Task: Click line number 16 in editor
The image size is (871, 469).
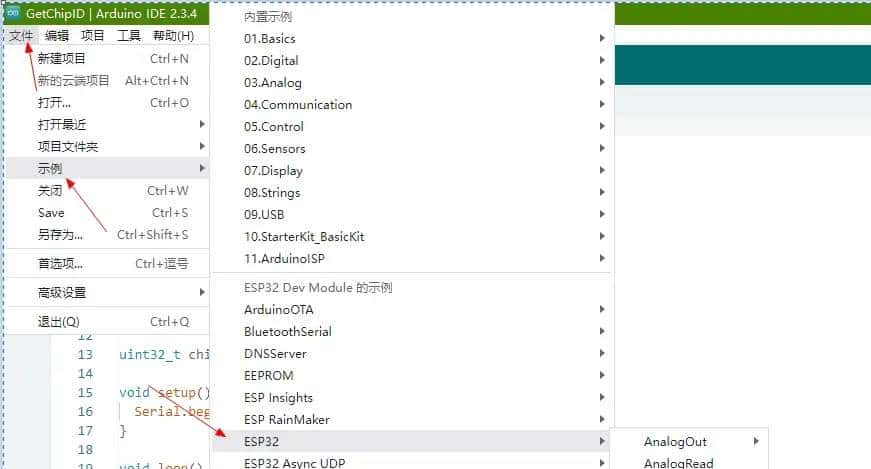Action: pos(85,411)
